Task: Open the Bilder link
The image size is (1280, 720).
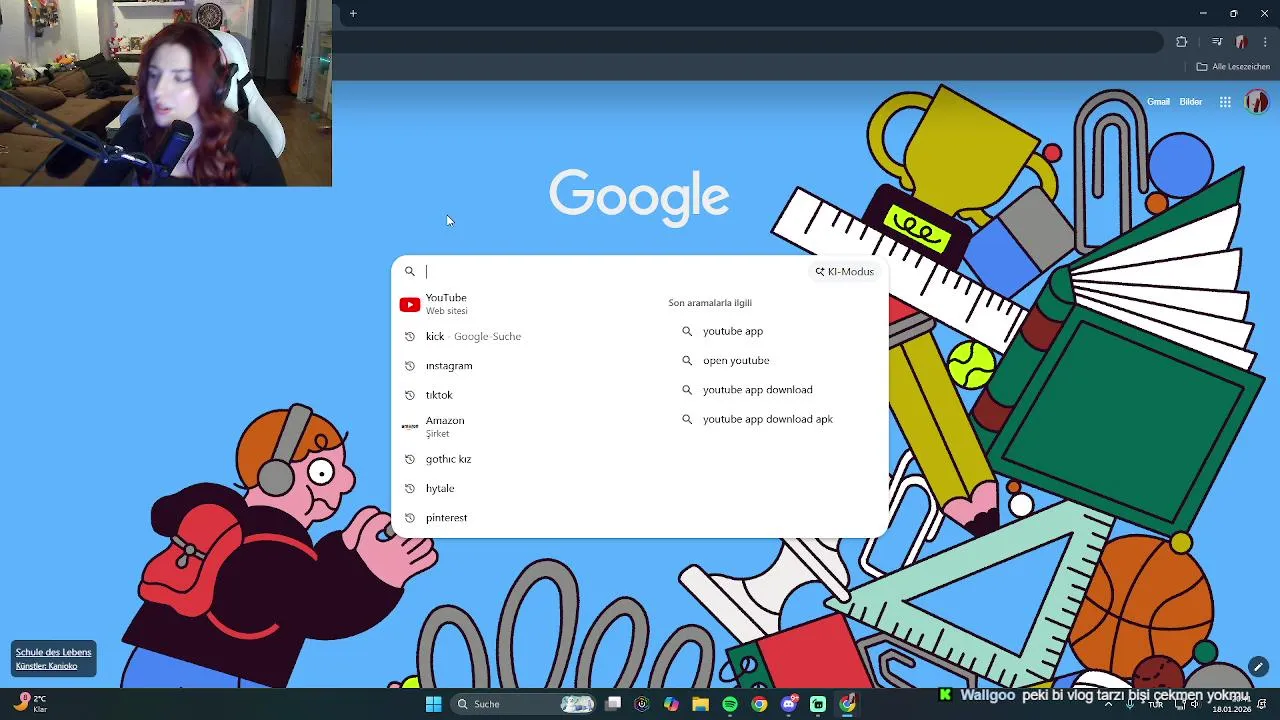Action: pos(1190,102)
